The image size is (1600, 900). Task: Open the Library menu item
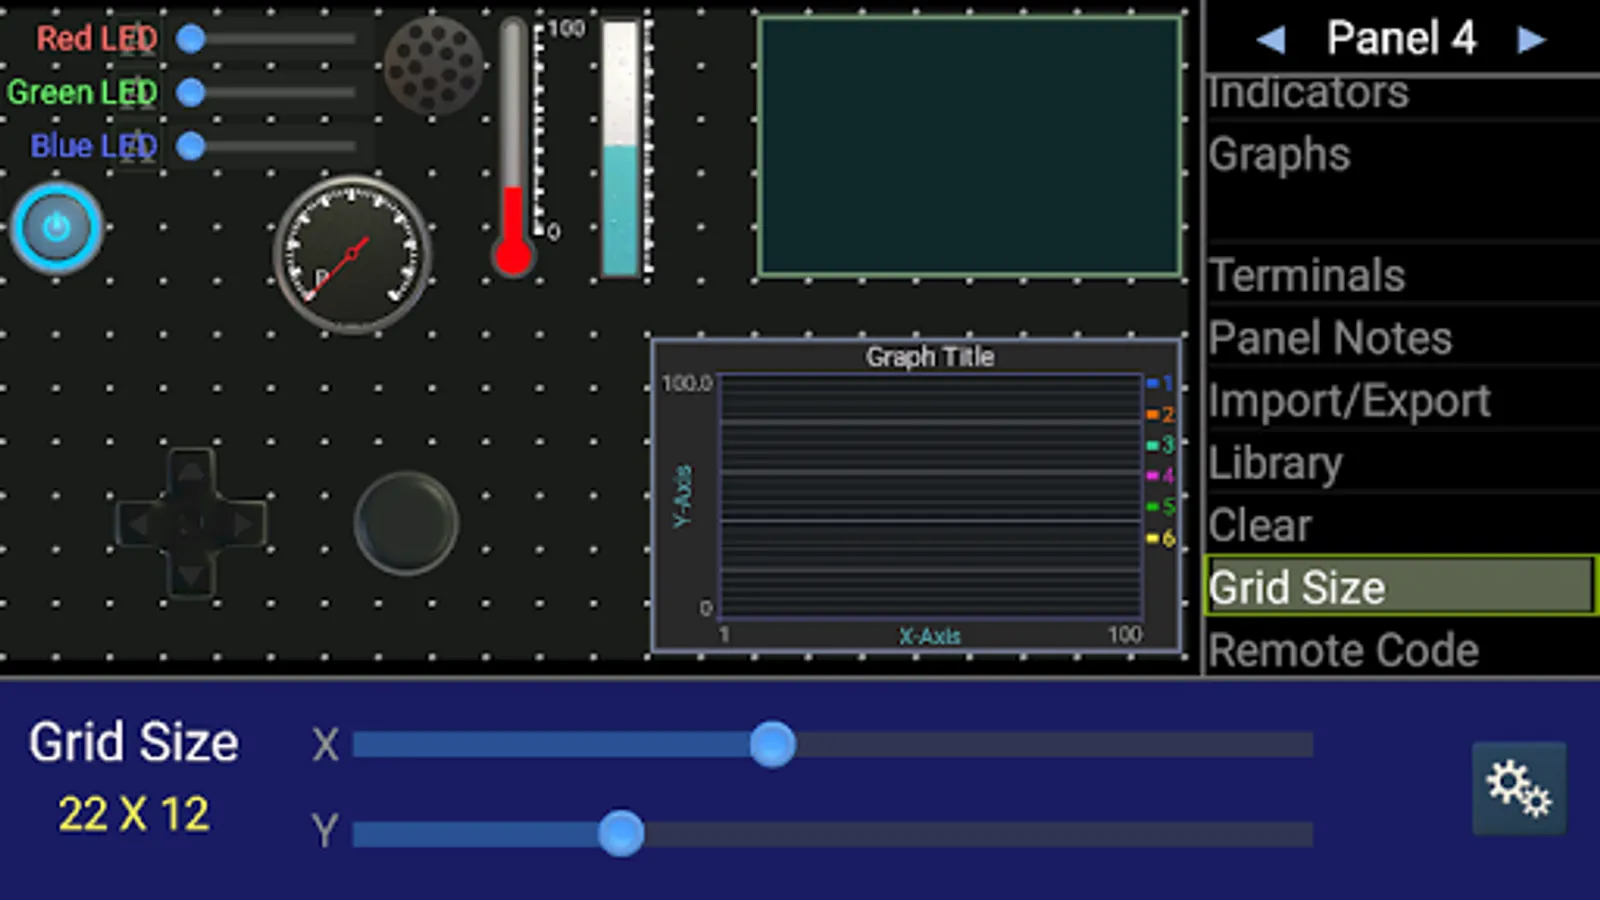click(1401, 463)
